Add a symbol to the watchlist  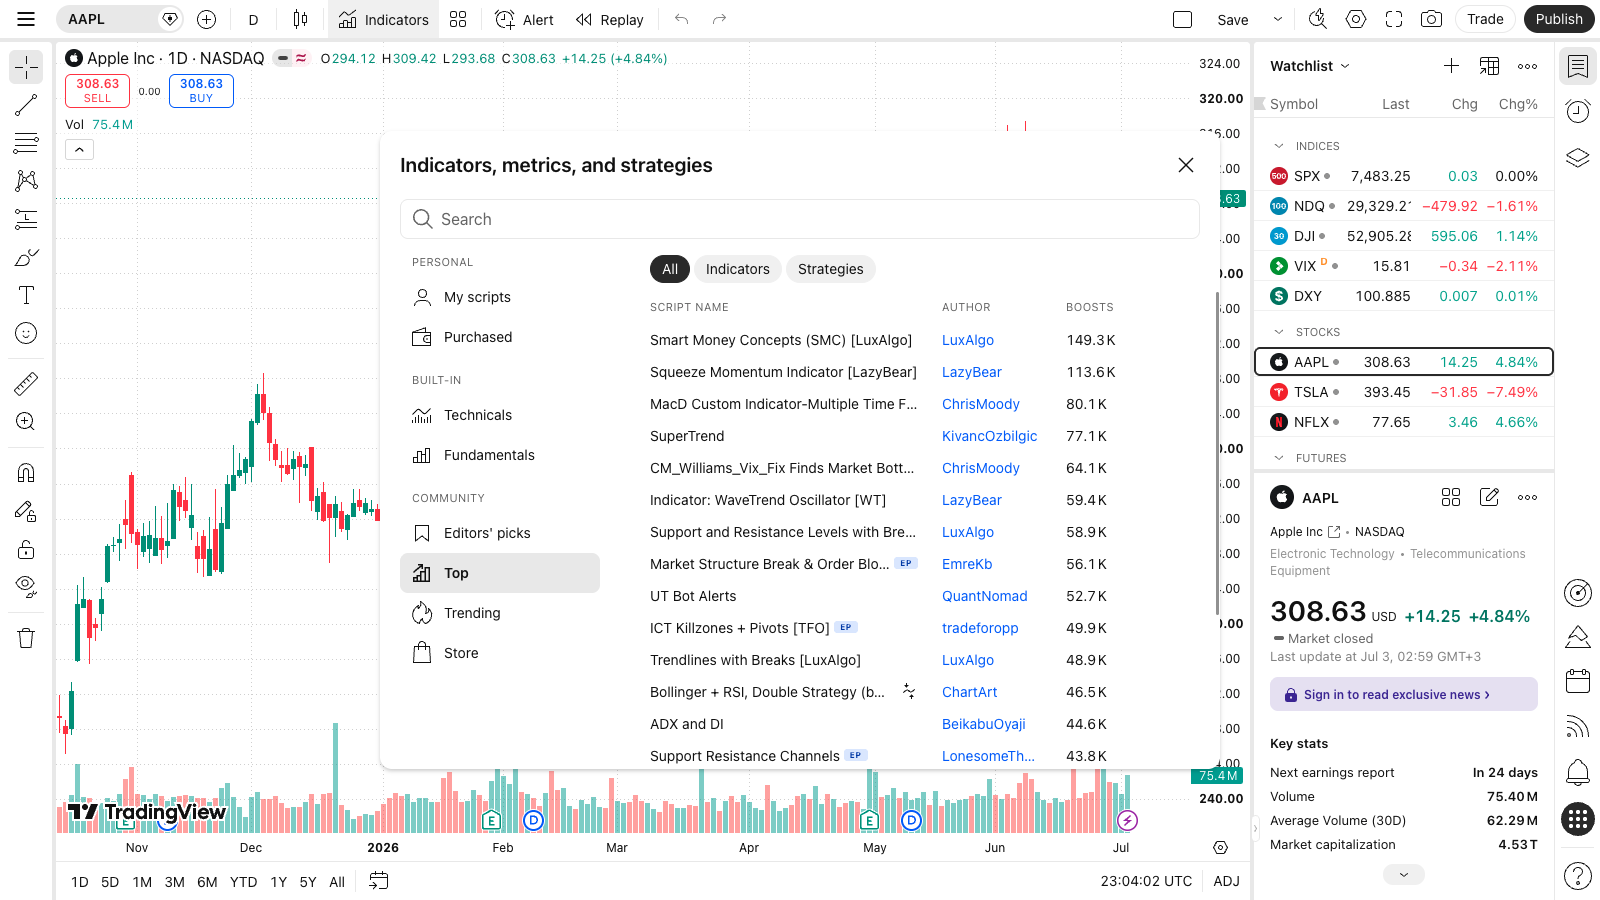(1451, 66)
